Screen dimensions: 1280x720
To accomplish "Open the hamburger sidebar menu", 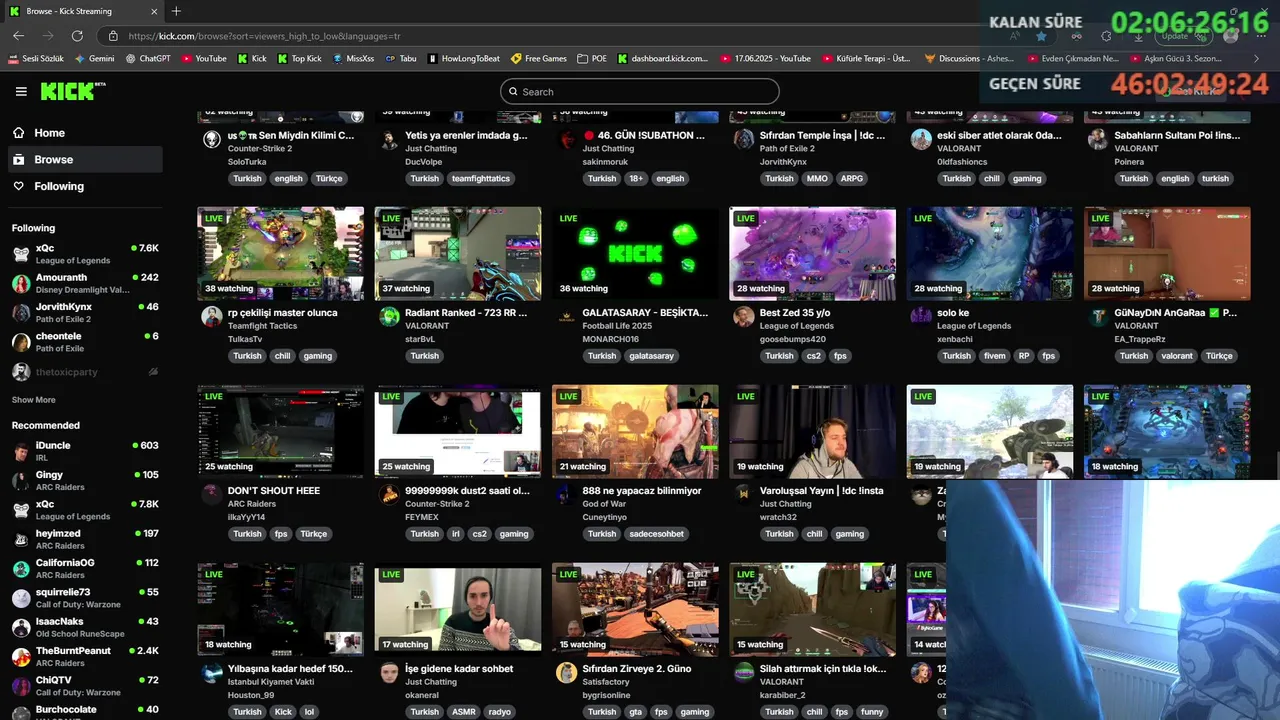I will click(21, 91).
